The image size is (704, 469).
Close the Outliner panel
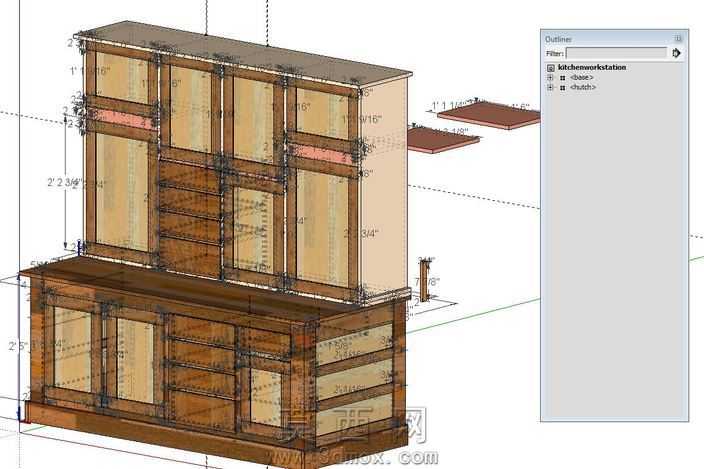pos(678,39)
